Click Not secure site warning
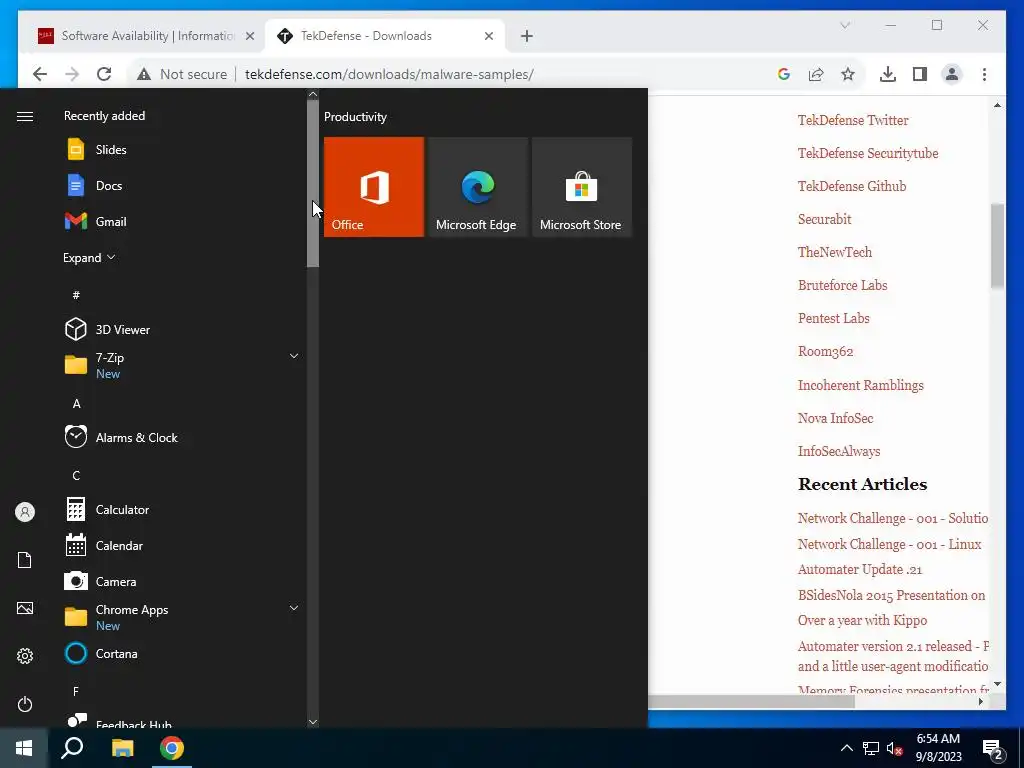 182,74
